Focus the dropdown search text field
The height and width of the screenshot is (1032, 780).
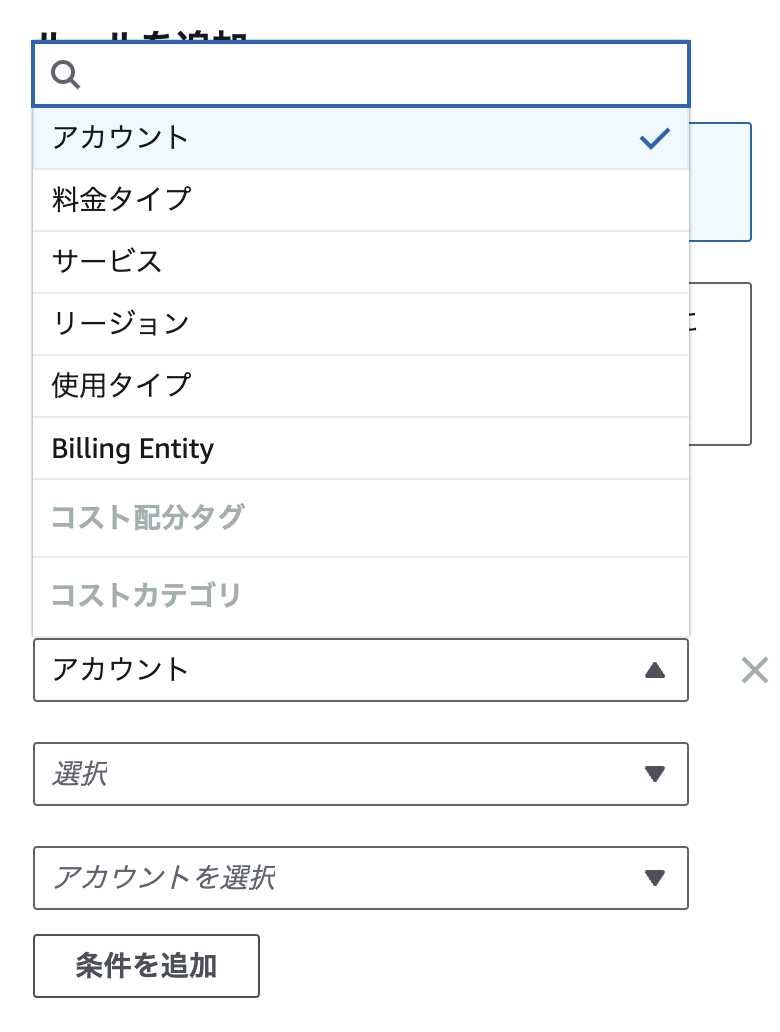click(x=361, y=74)
